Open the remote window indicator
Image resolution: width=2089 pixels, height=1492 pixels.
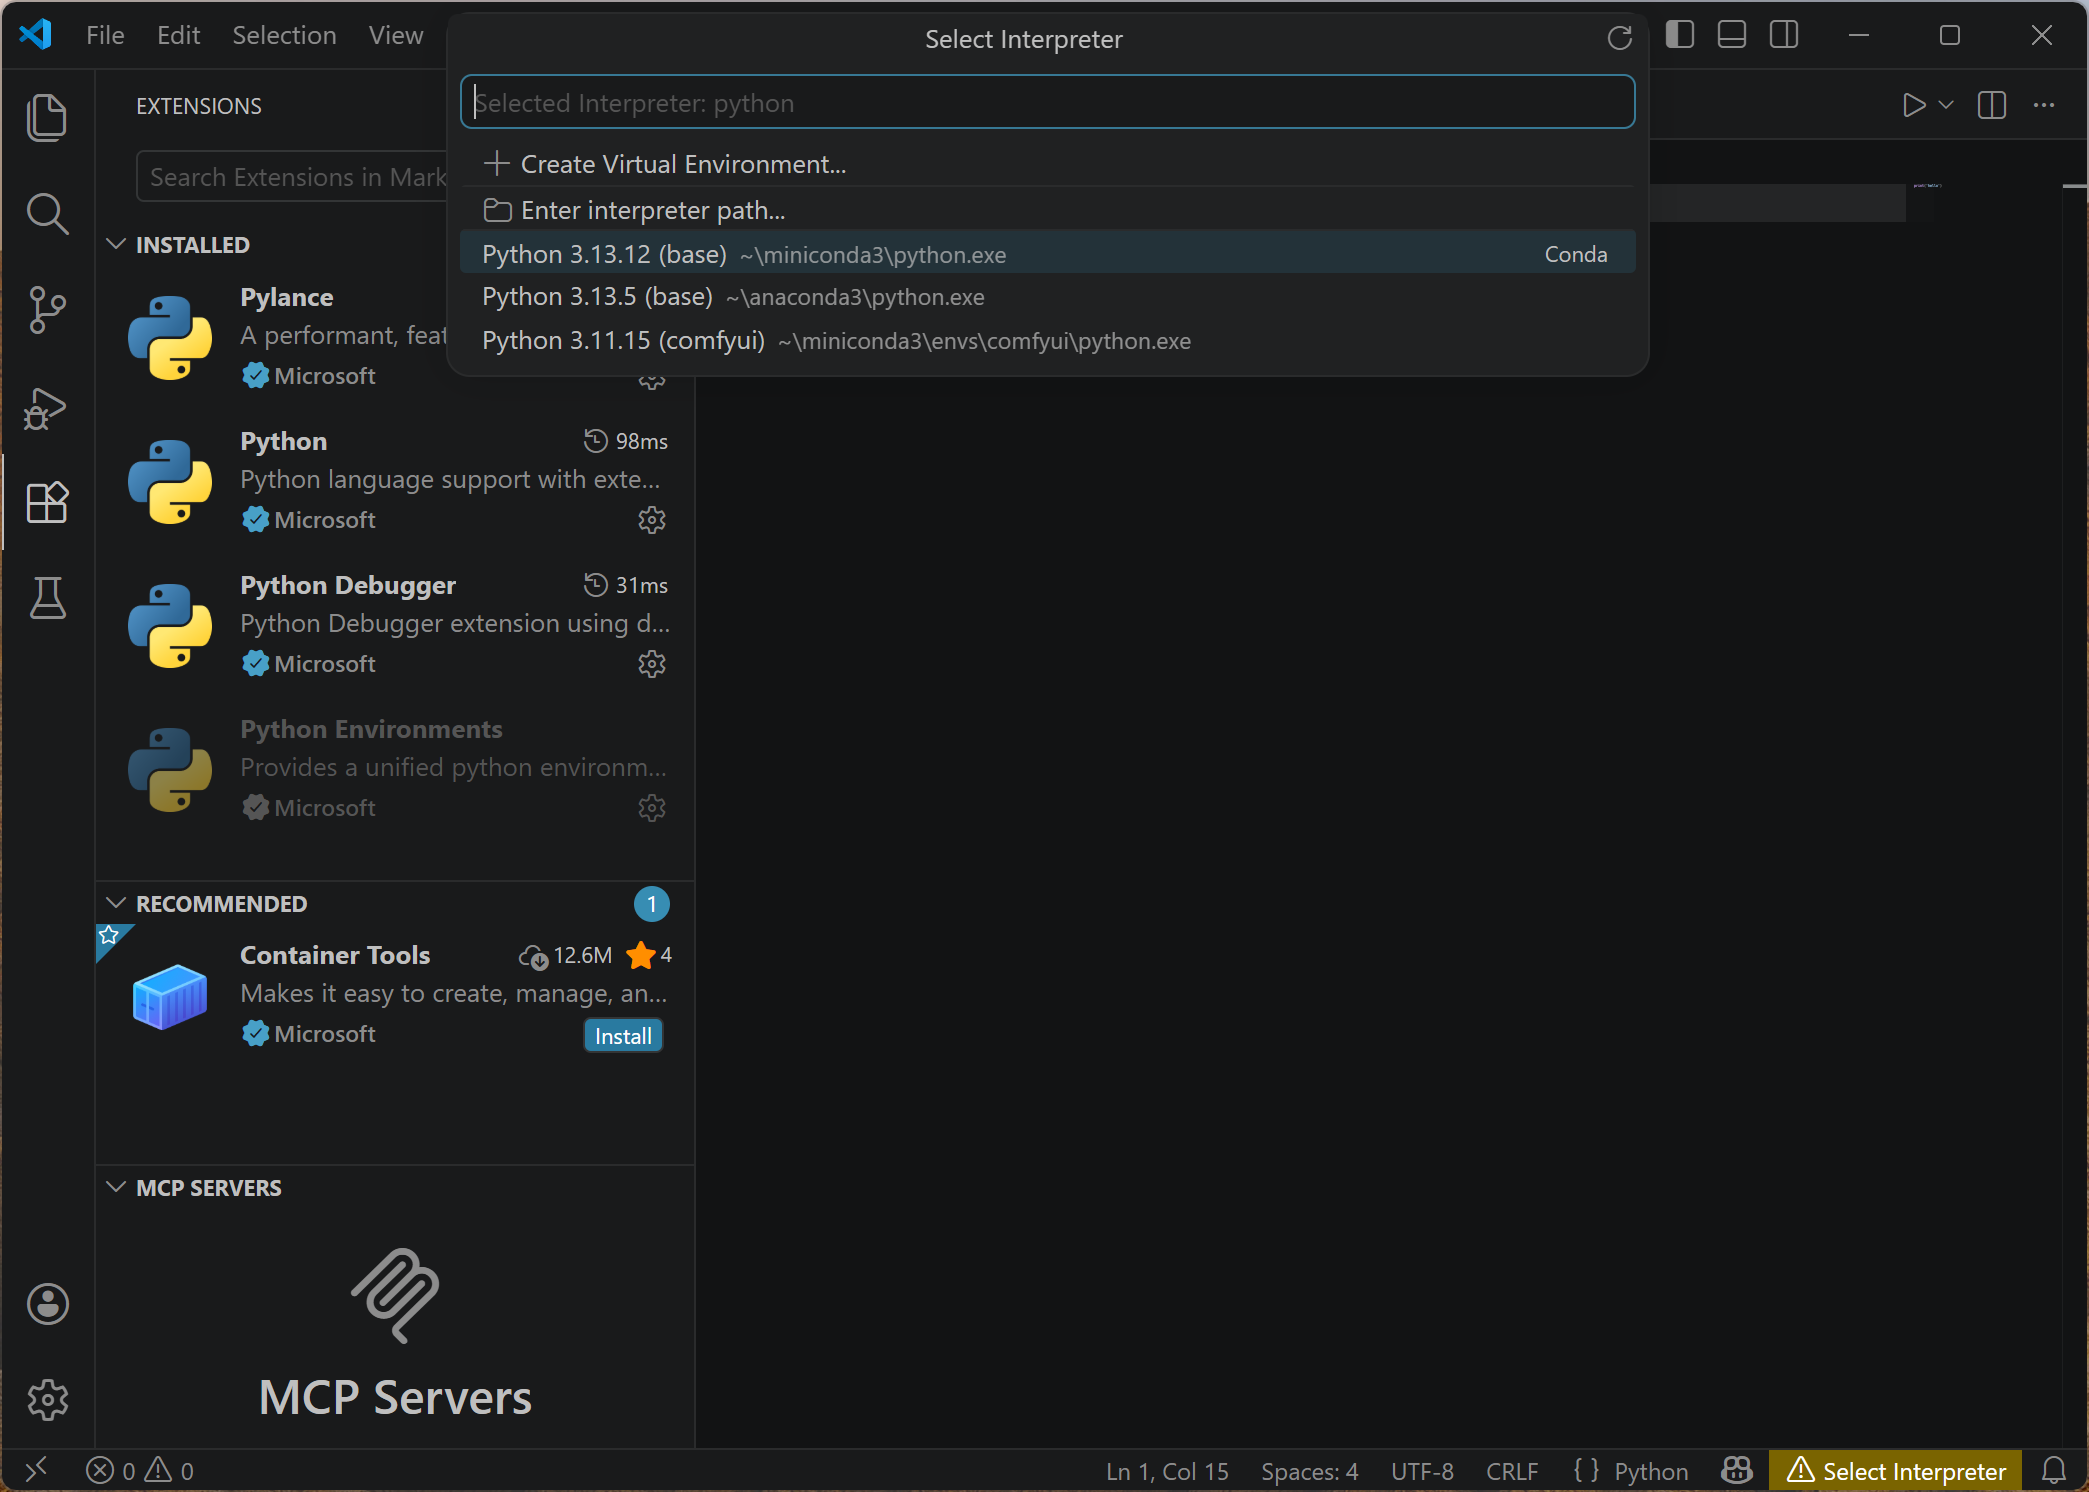pos(37,1471)
